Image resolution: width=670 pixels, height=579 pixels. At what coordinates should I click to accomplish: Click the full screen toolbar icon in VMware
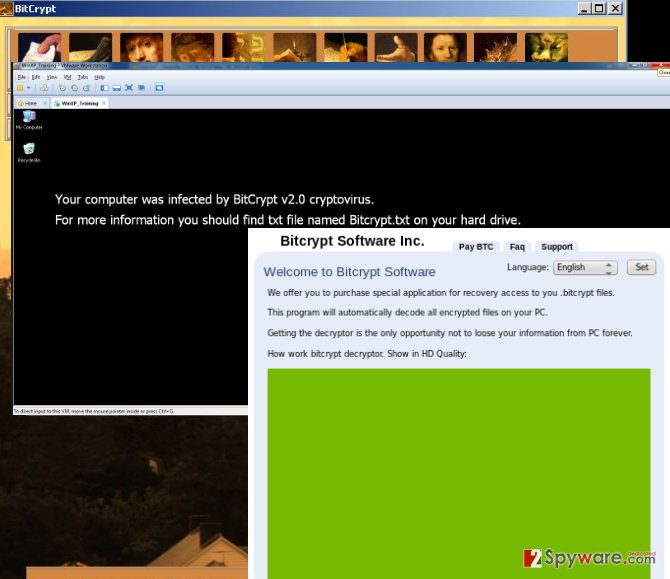(129, 88)
